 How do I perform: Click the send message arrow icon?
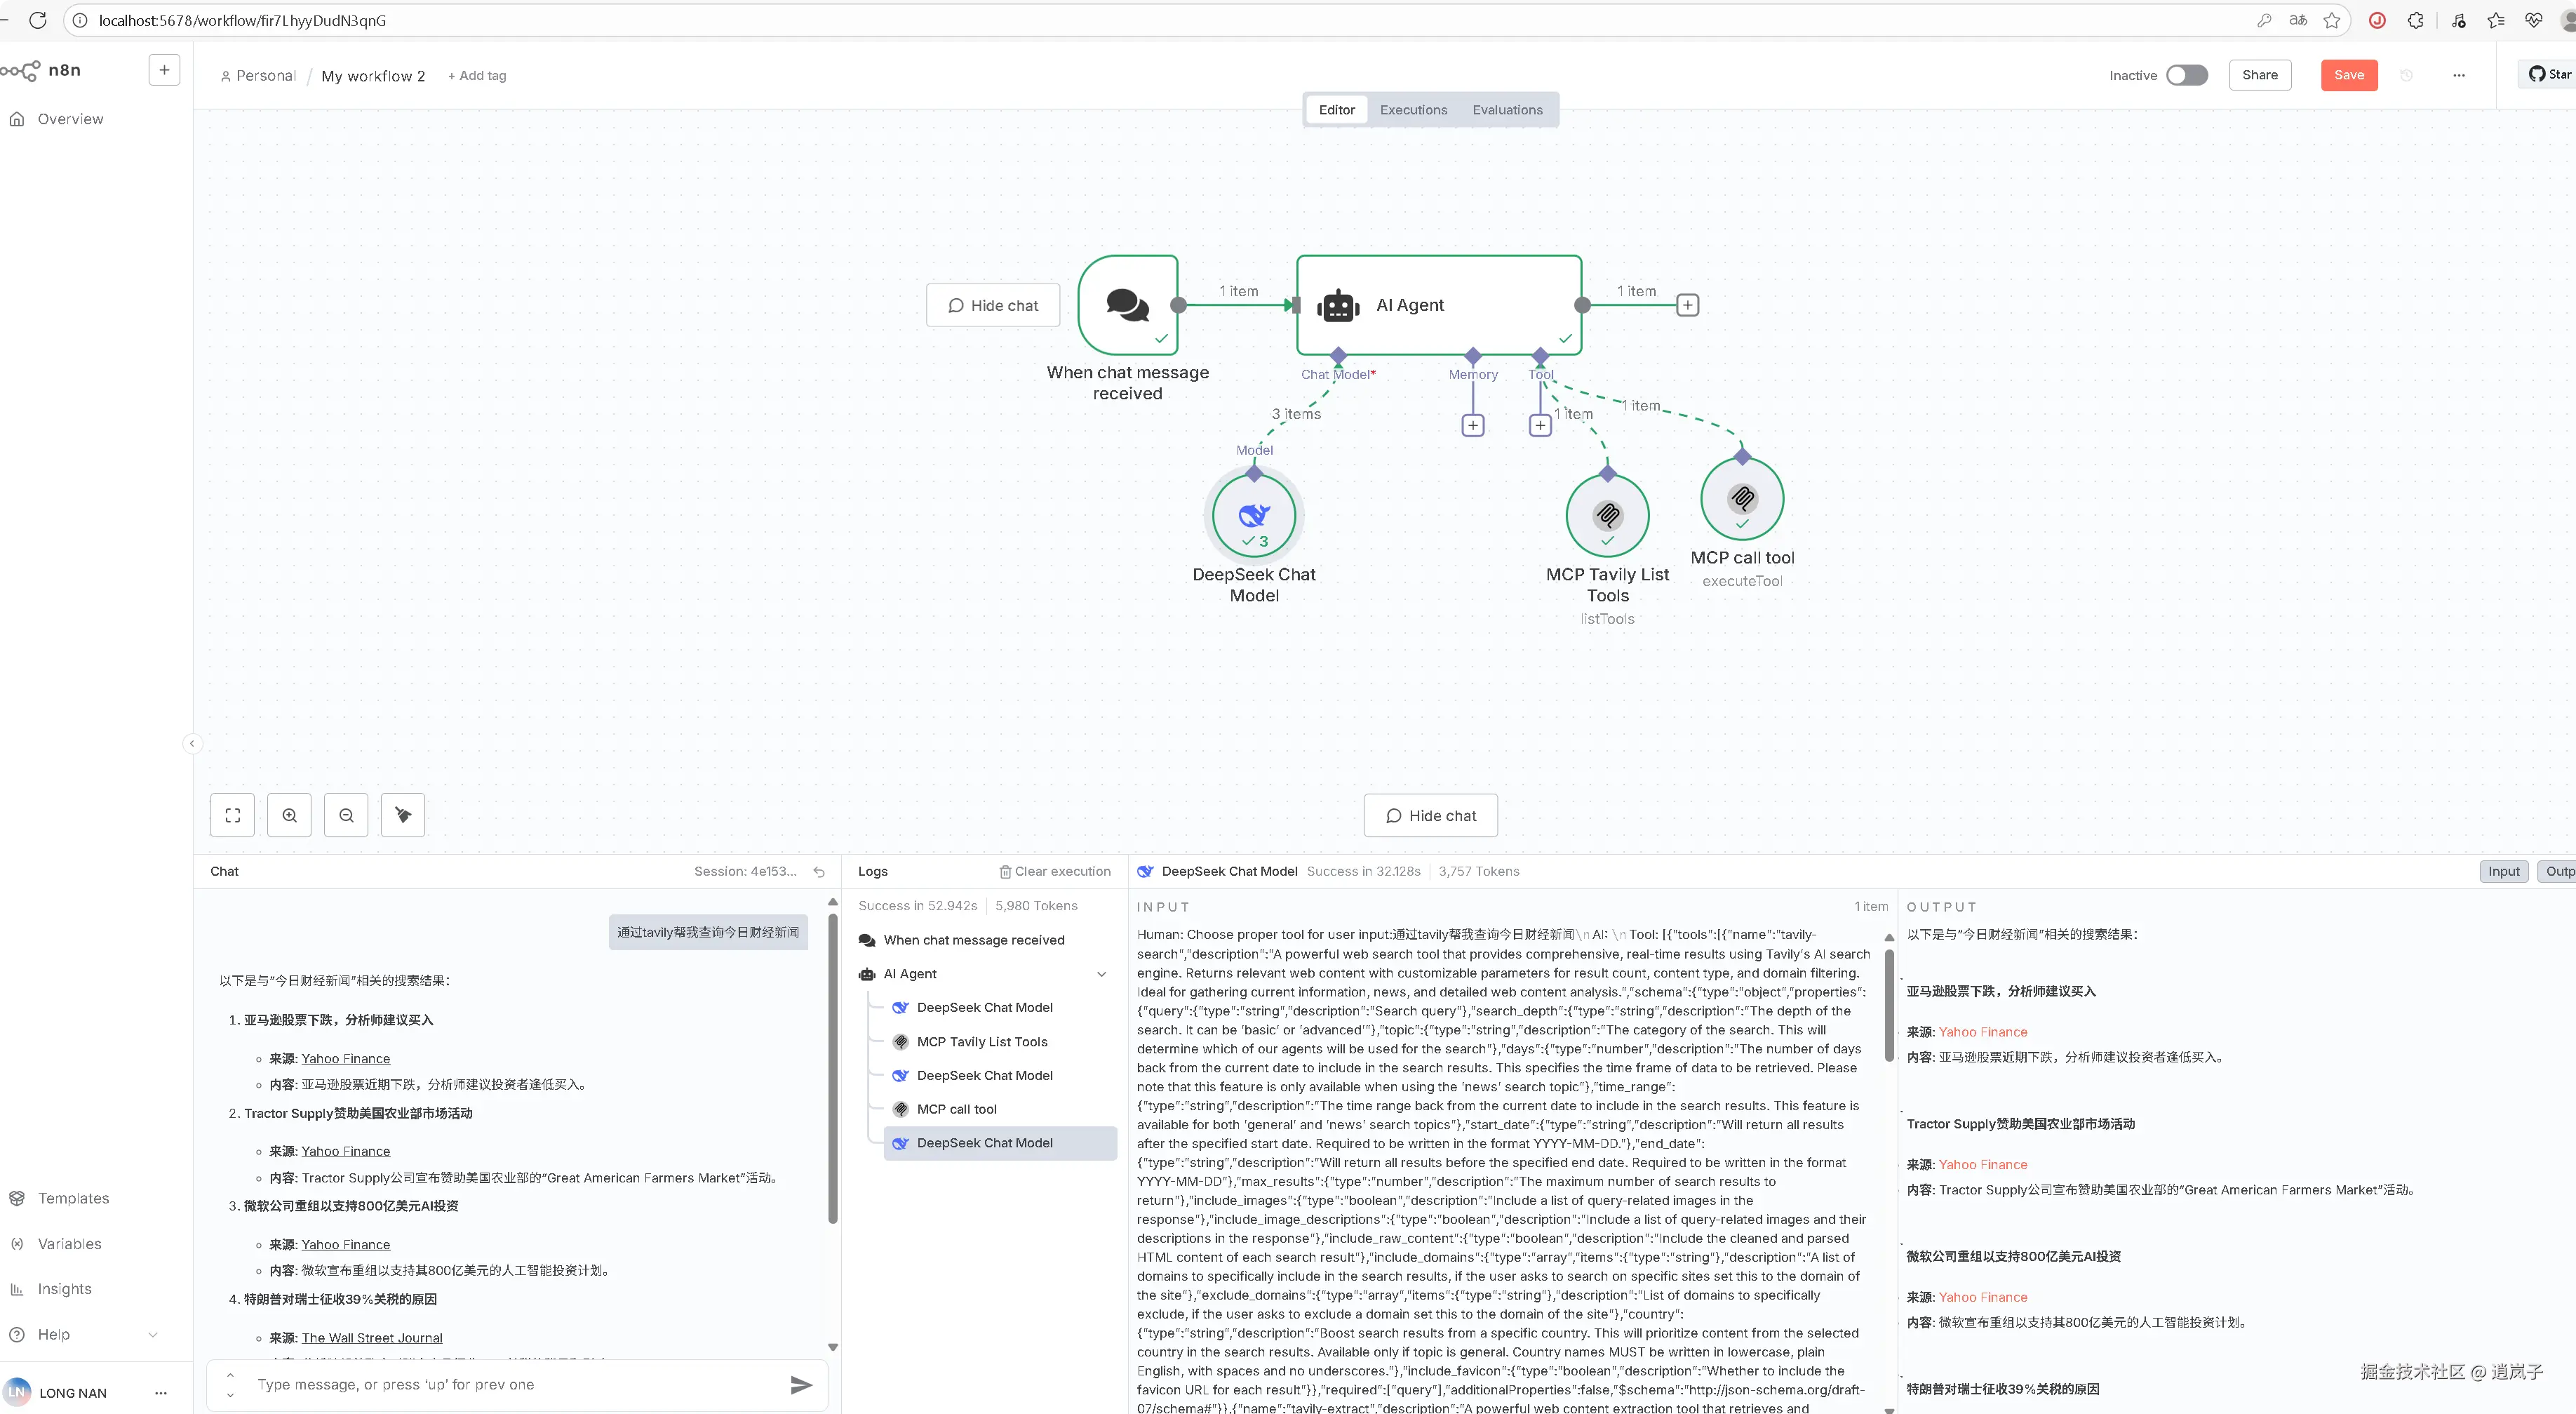pos(801,1384)
